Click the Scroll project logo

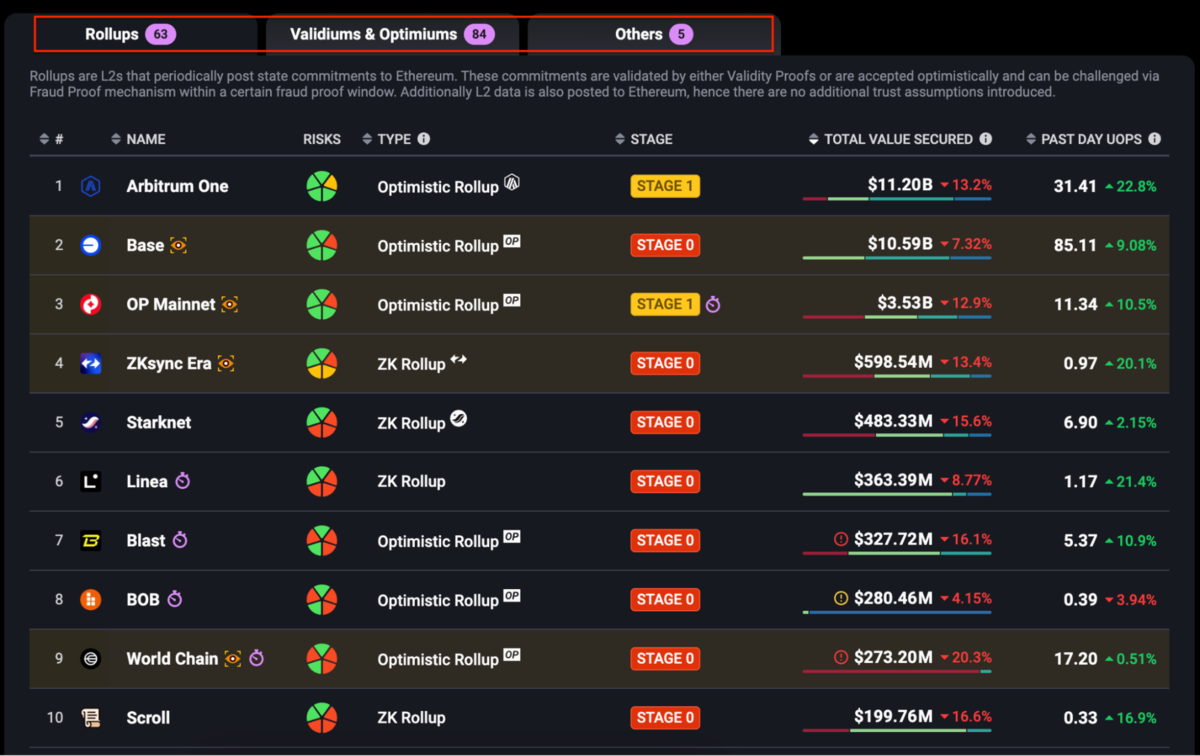(x=91, y=717)
